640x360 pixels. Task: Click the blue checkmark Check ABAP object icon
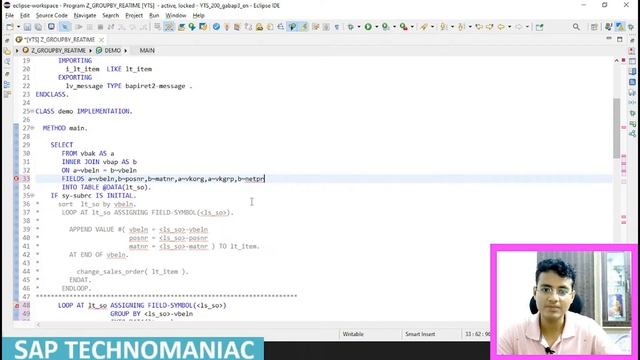[216, 27]
